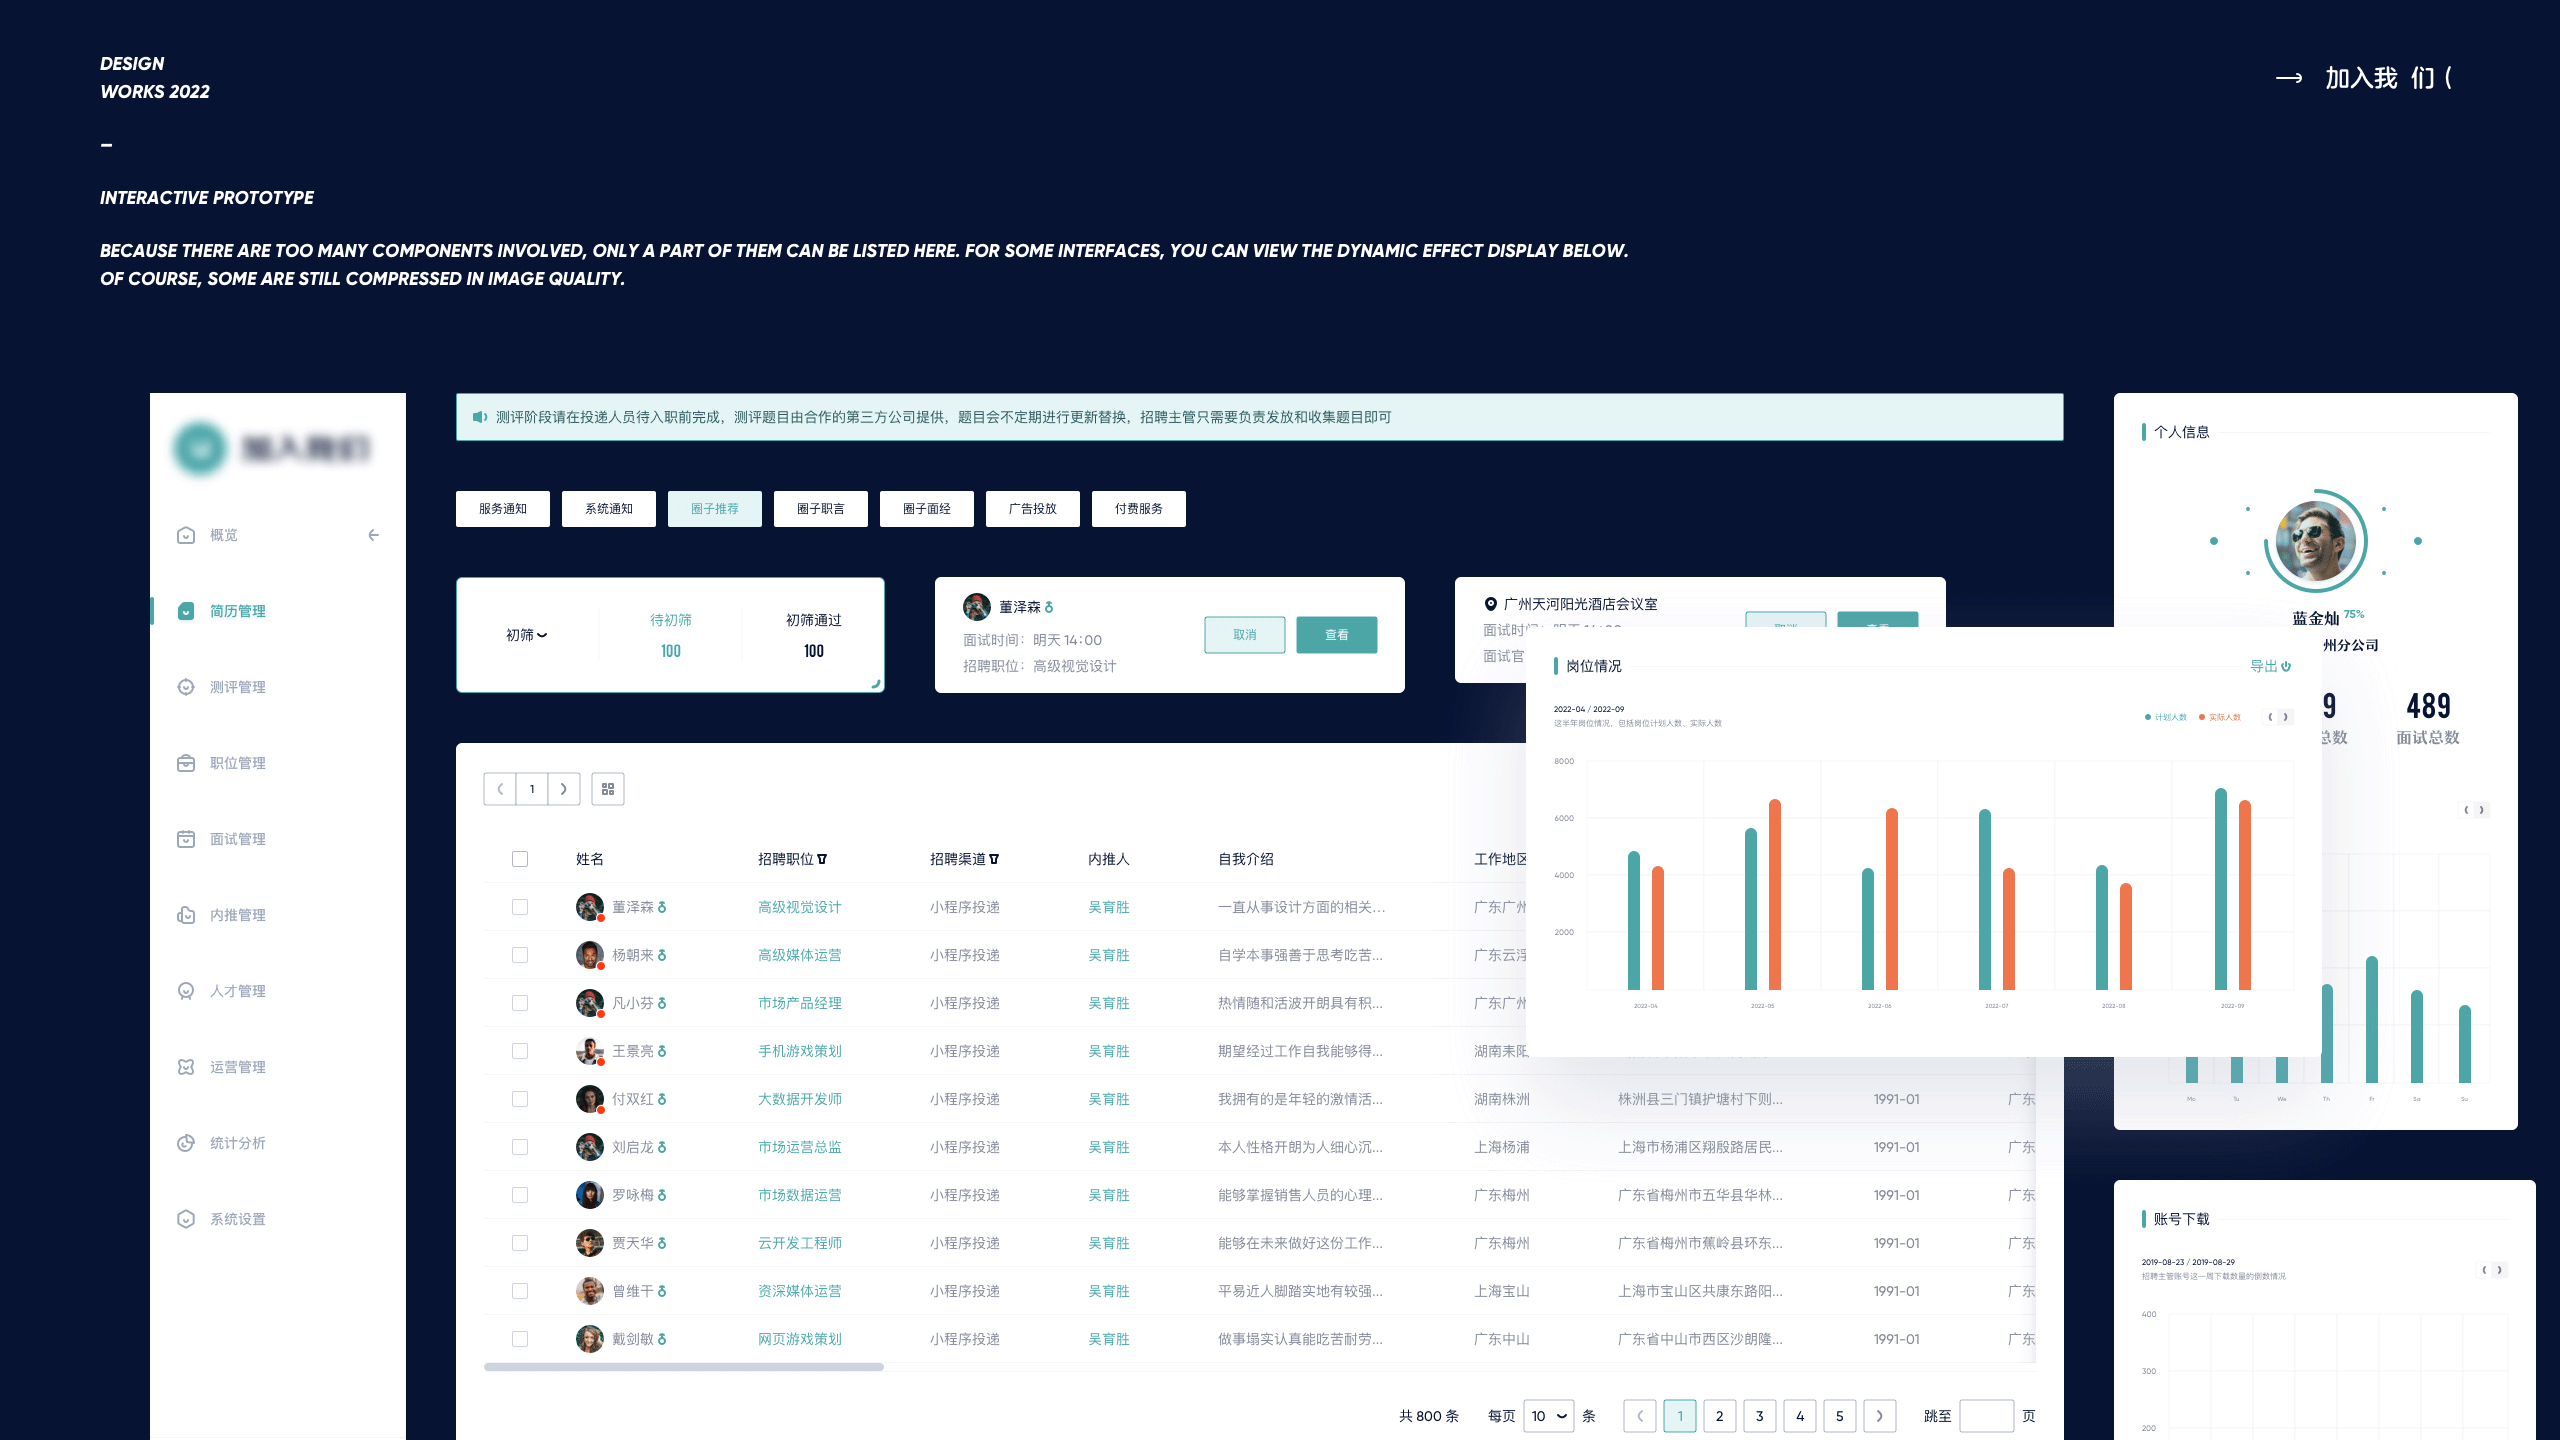Check the row for 付双红
The height and width of the screenshot is (1440, 2560).
(520, 1099)
